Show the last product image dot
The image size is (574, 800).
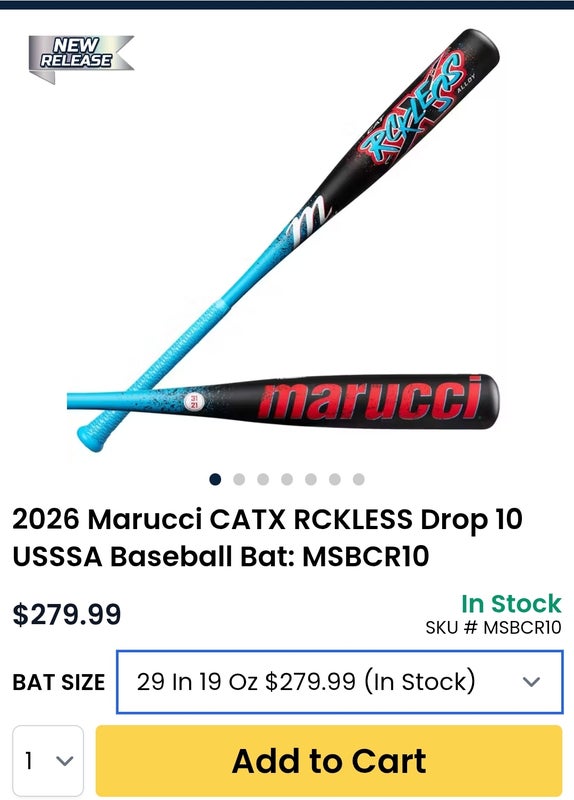(359, 479)
